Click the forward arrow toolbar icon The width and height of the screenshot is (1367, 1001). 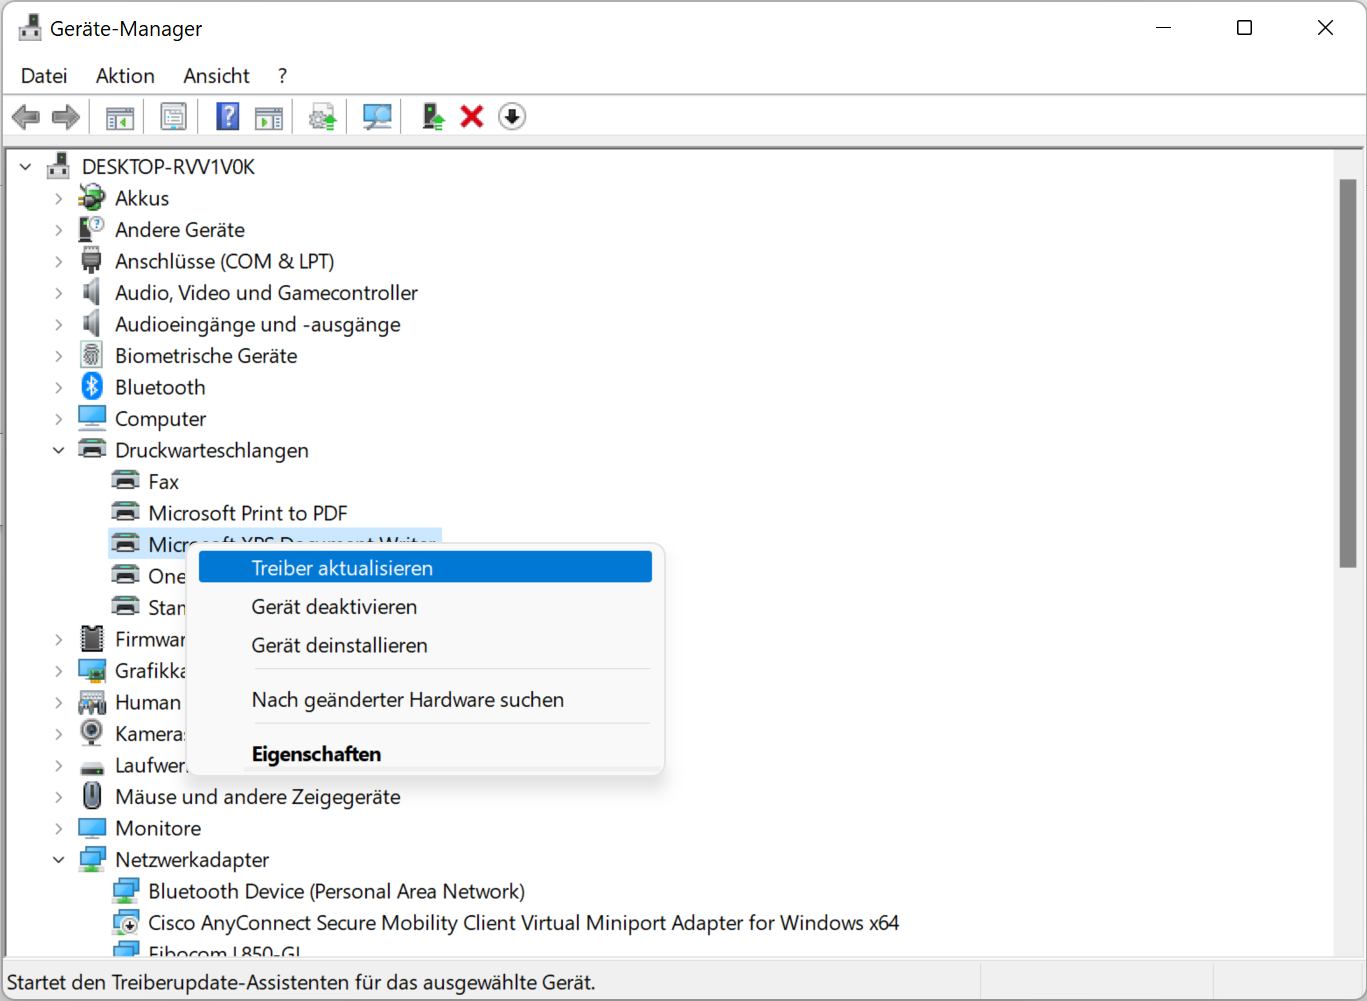point(66,117)
